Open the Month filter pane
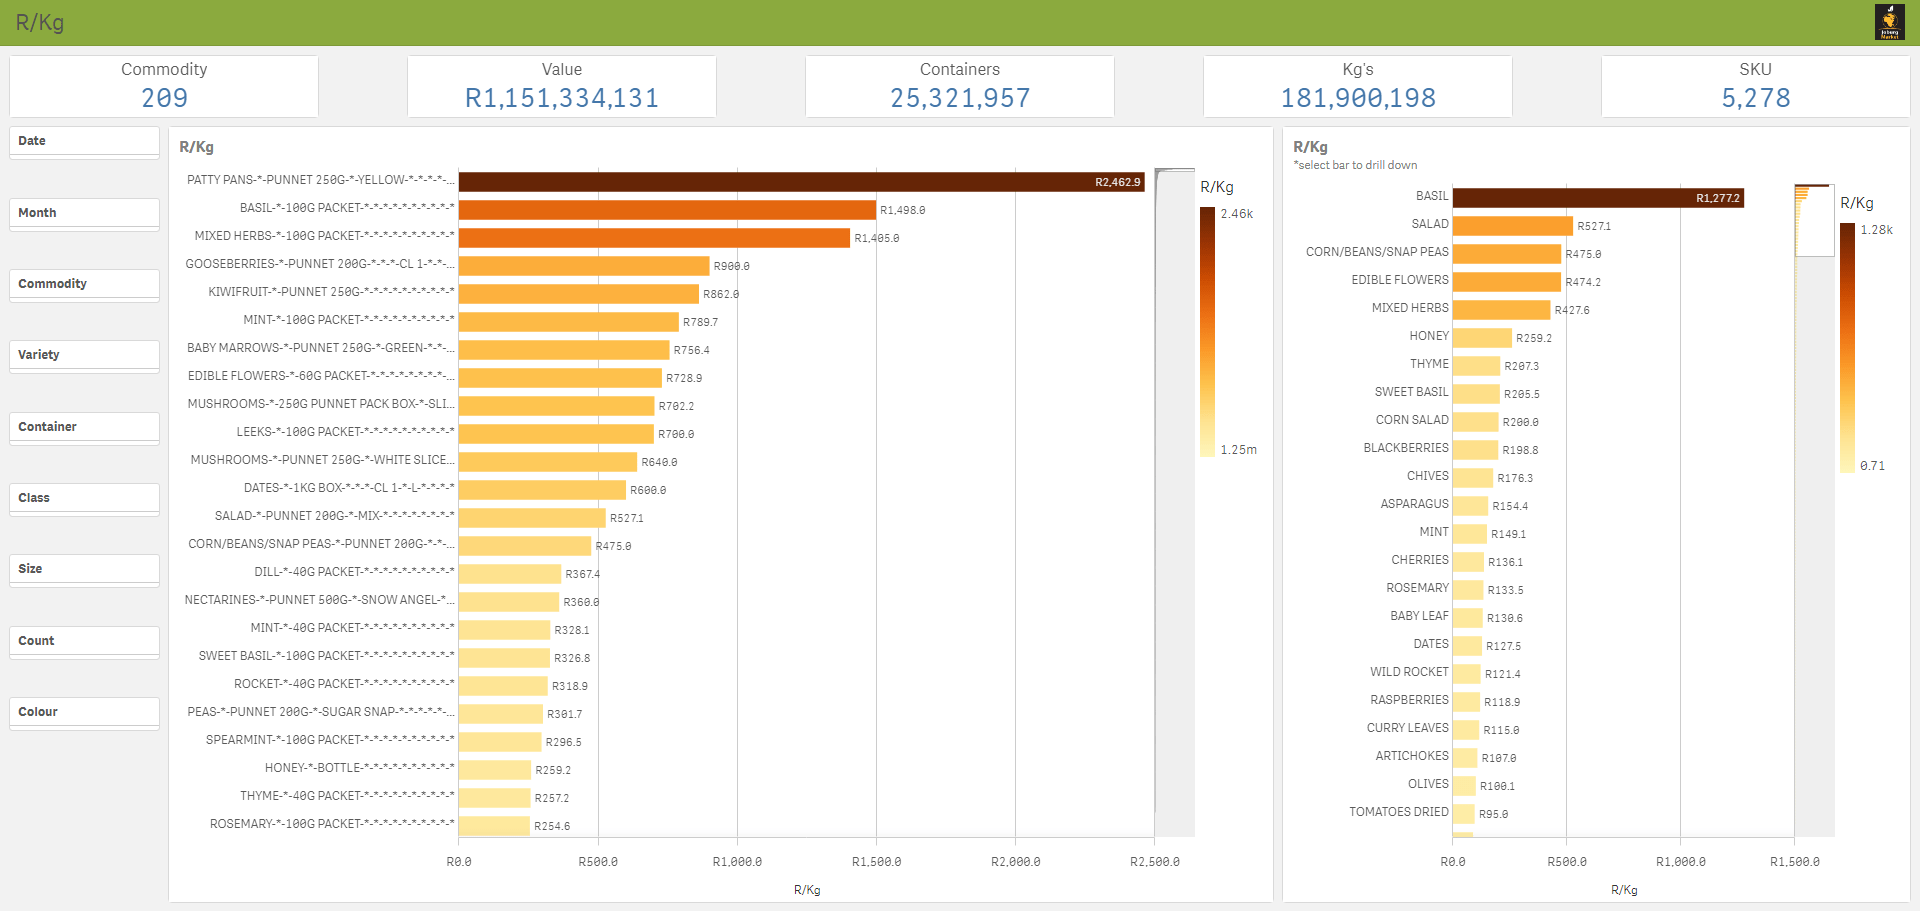 [84, 213]
